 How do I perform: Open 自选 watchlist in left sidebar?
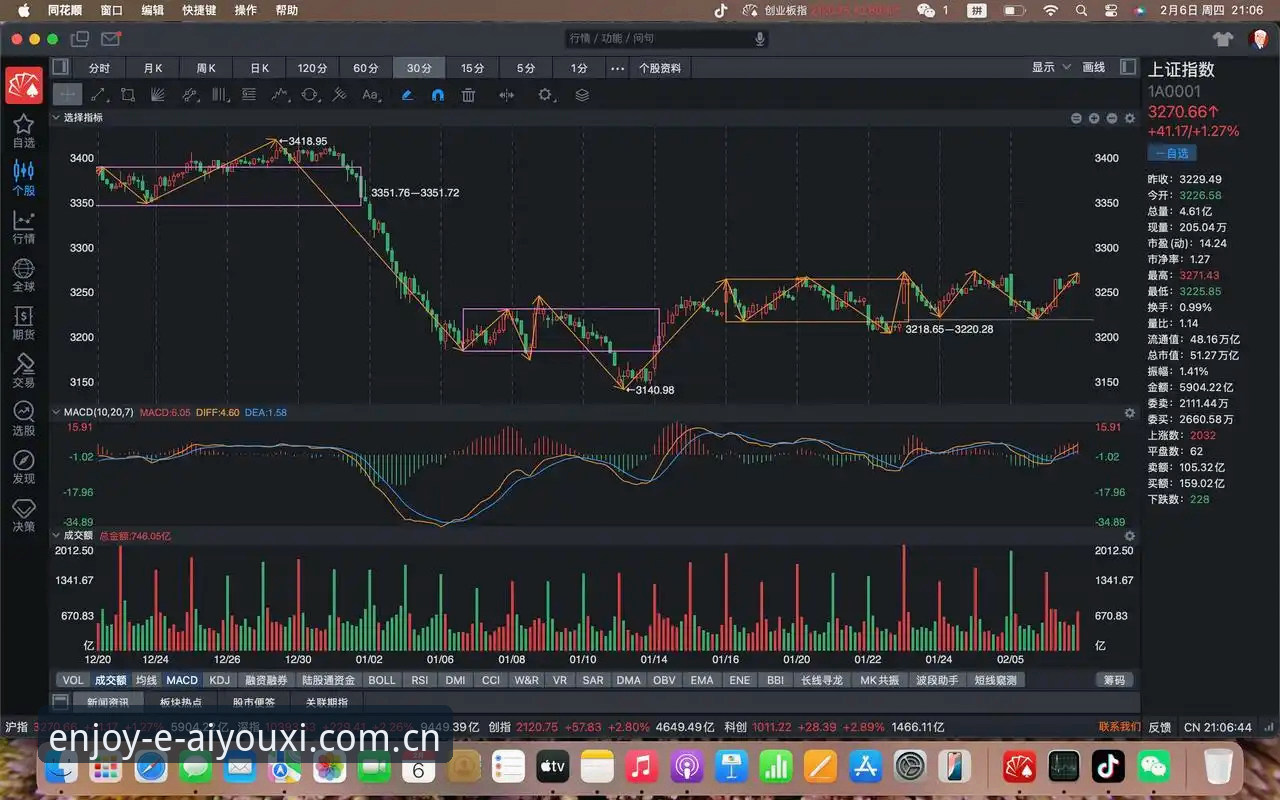coord(23,131)
